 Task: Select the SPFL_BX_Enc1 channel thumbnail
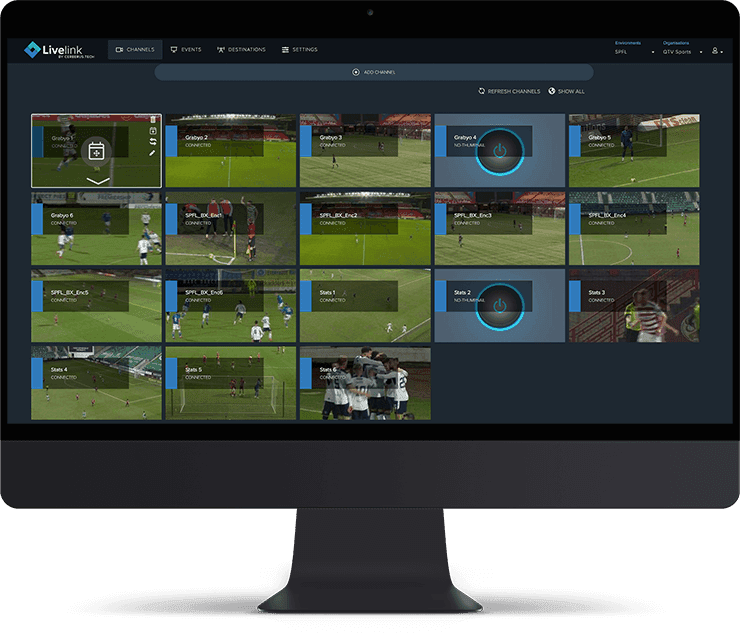(231, 228)
